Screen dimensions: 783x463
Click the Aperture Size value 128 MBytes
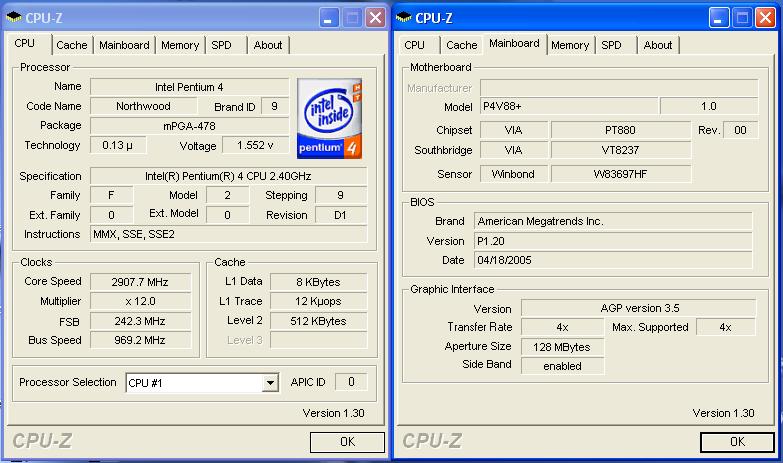point(562,347)
